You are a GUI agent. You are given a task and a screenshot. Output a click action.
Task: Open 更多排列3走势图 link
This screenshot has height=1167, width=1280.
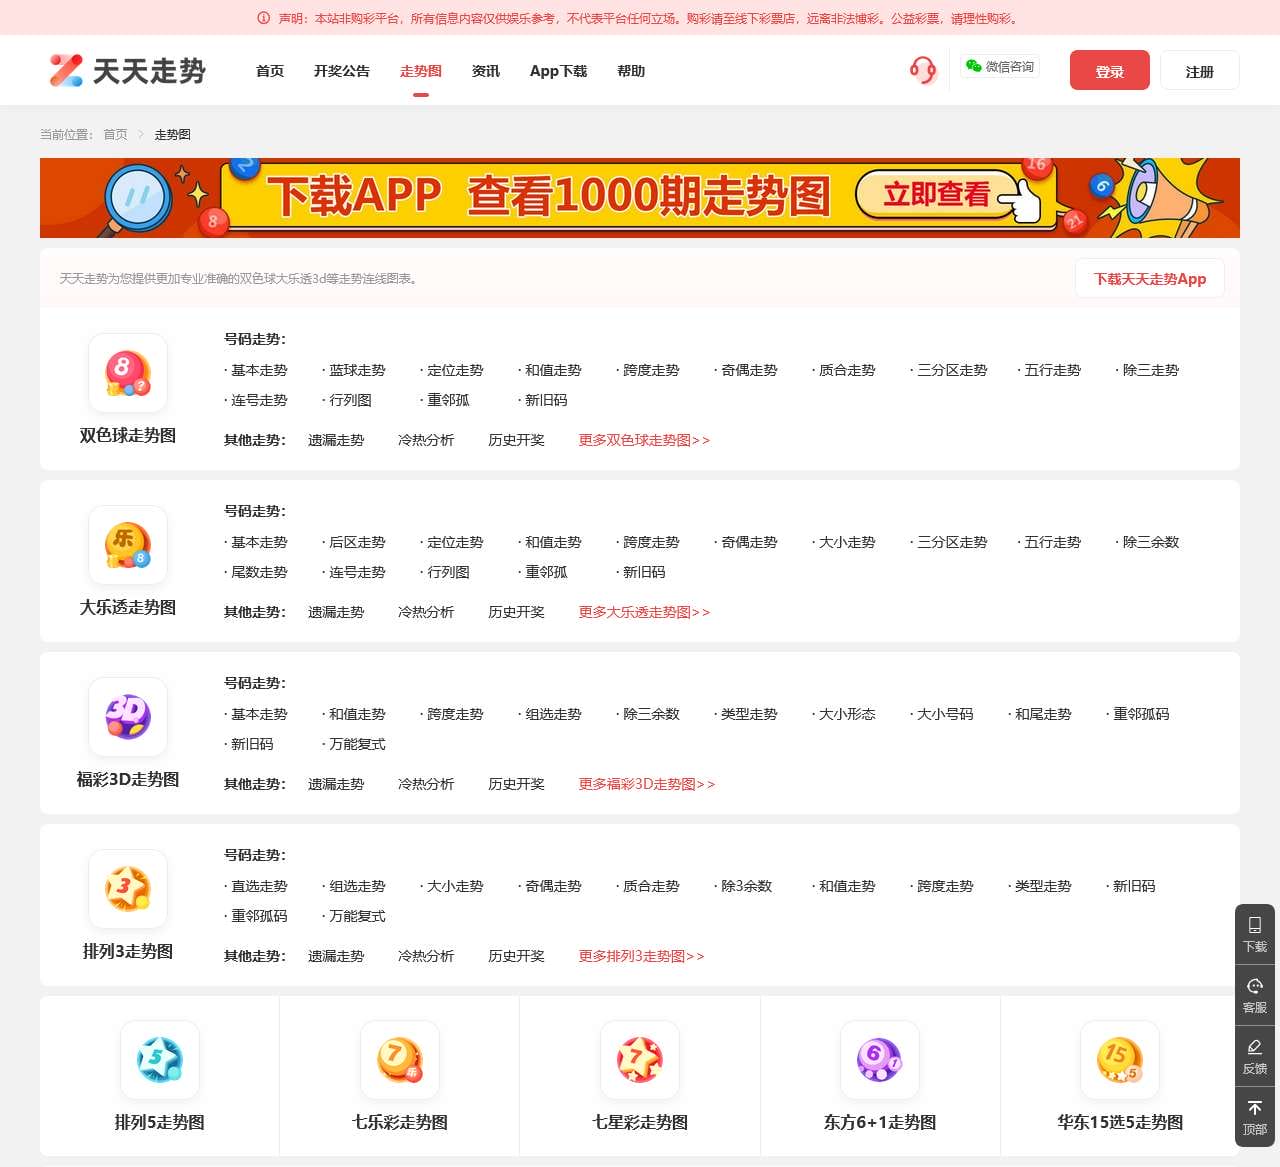point(641,956)
